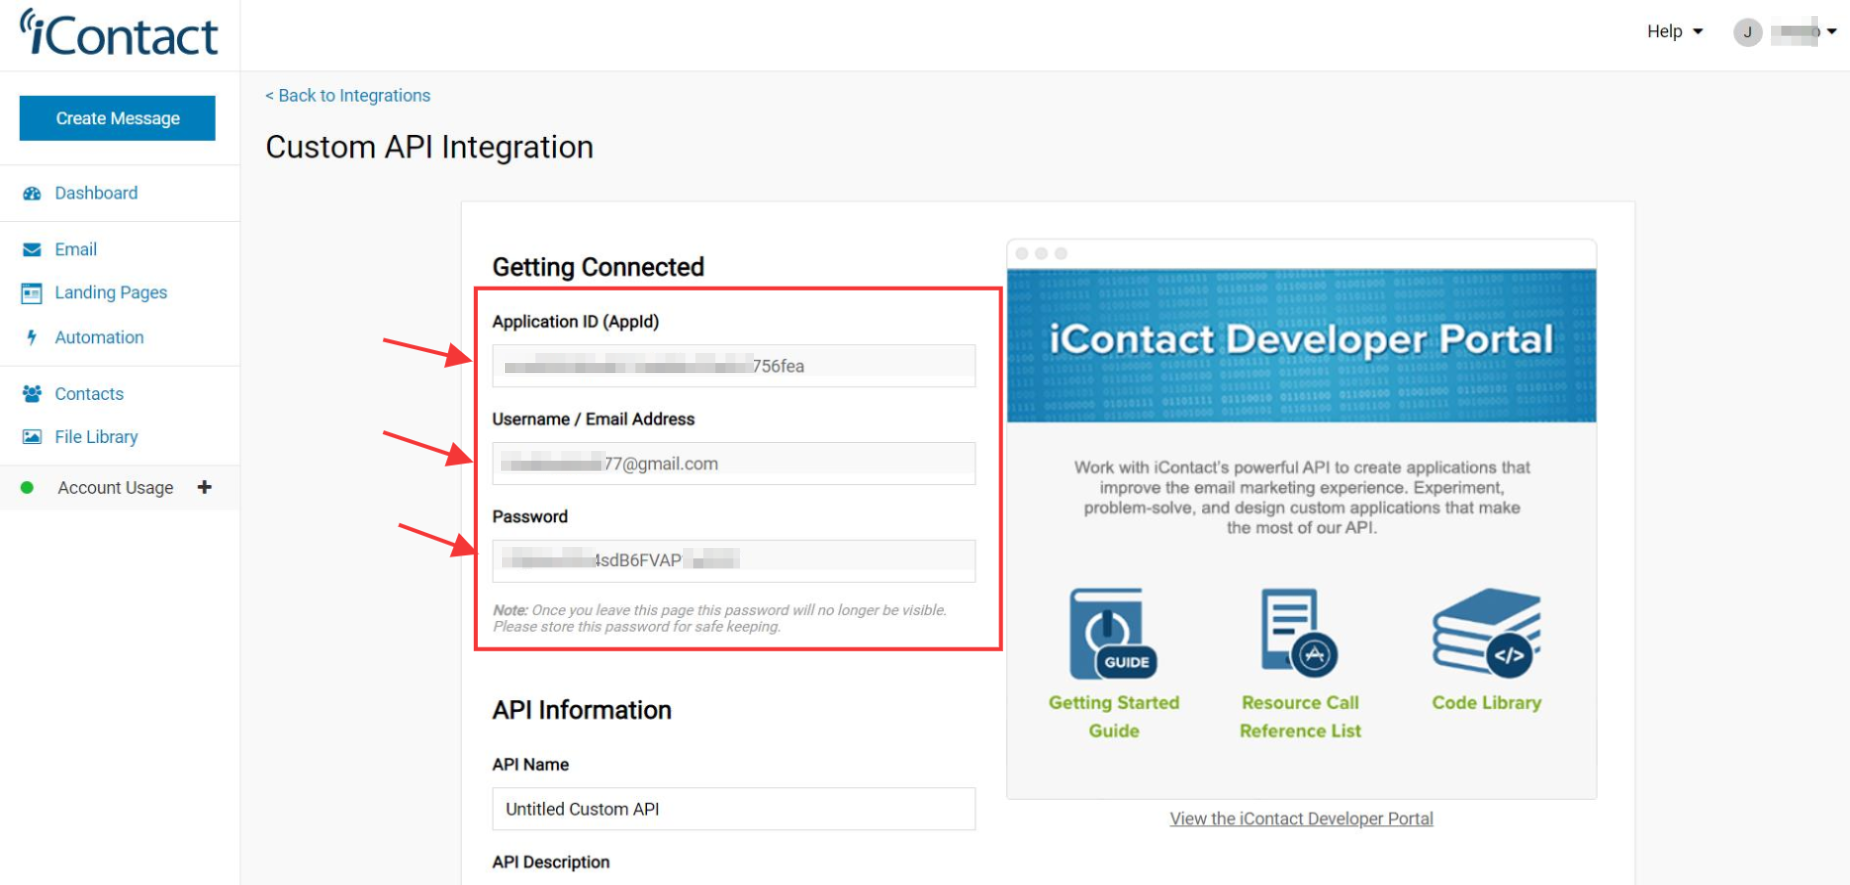
Task: Click the Contacts people icon
Action: point(32,394)
